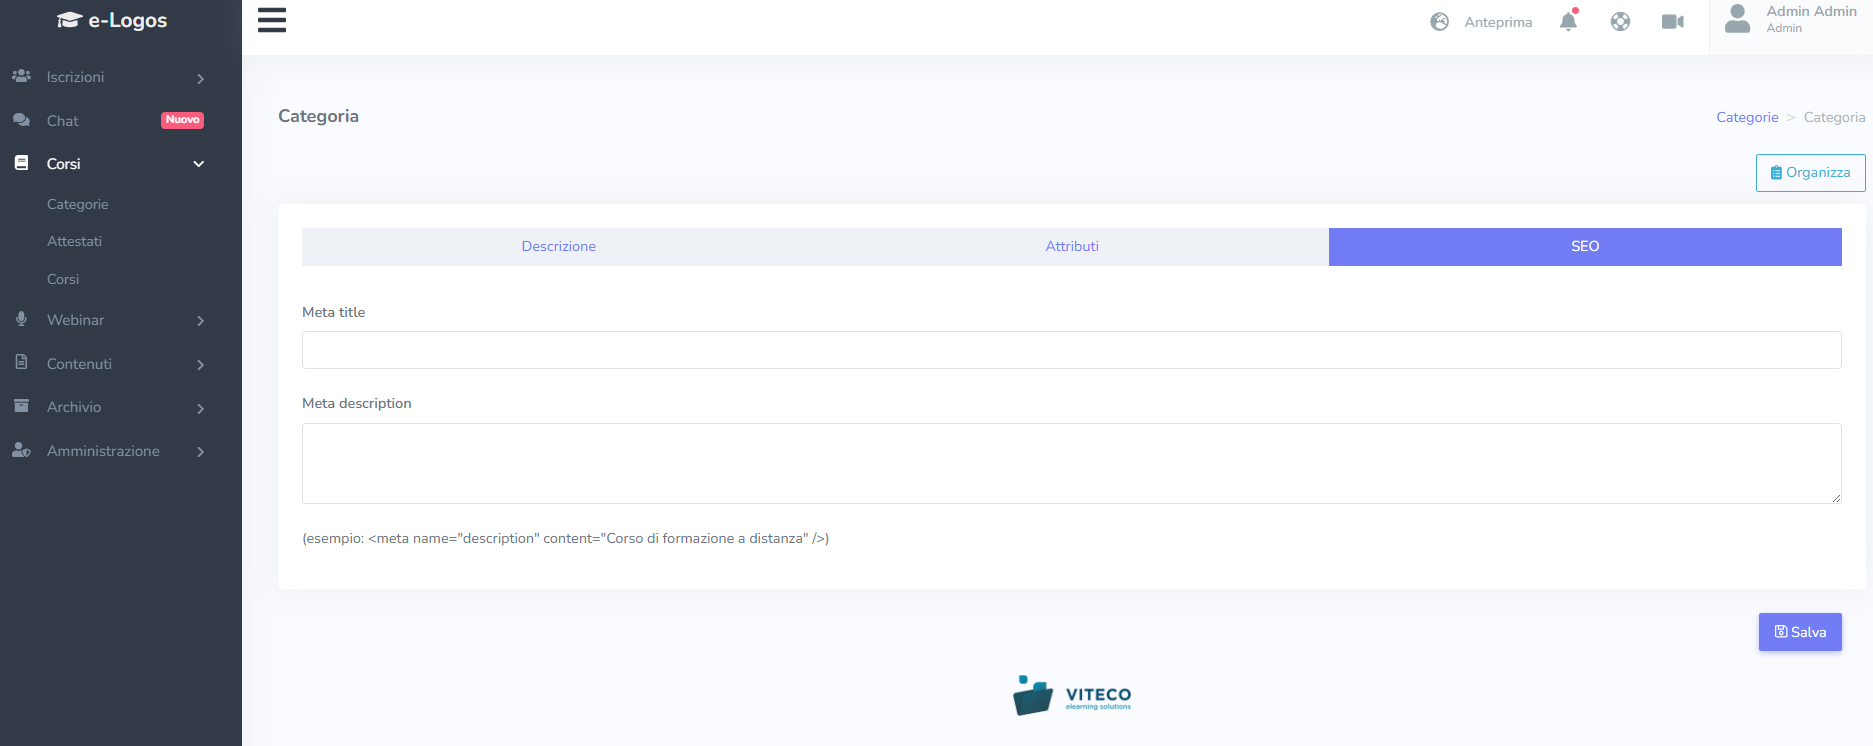The width and height of the screenshot is (1873, 746).
Task: Open the video camera icon
Action: click(x=1672, y=21)
